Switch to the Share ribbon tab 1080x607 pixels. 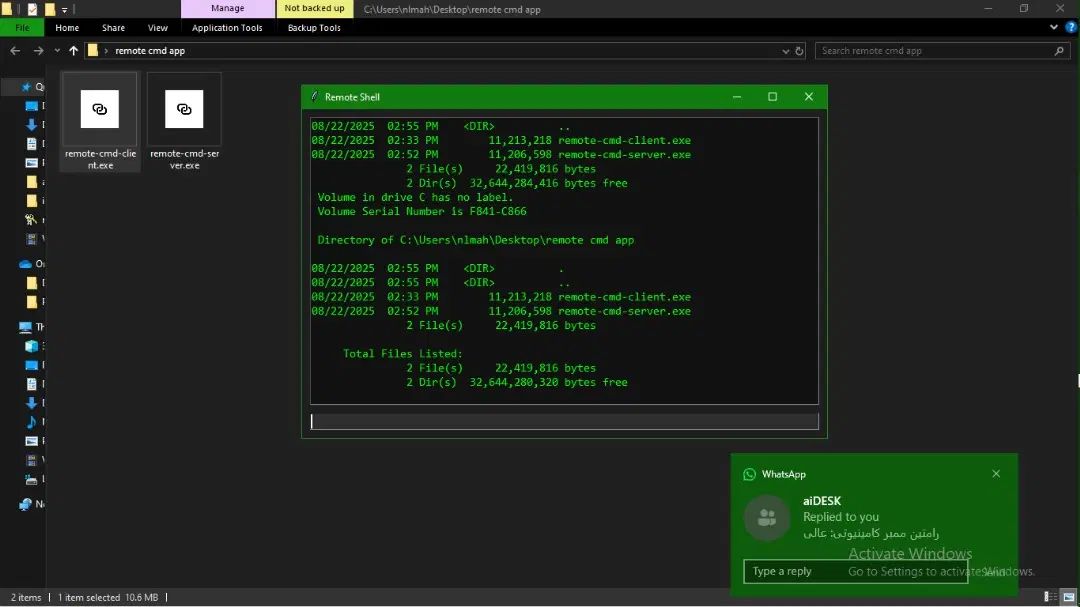coord(113,28)
